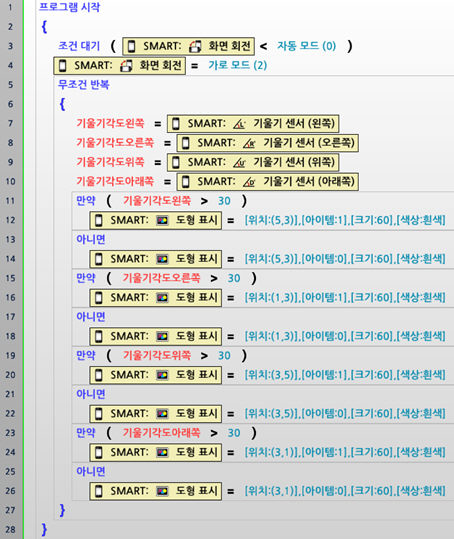This screenshot has height=539, width=454.
Task: Click the smartphone icon on line 4
Action: pos(63,66)
